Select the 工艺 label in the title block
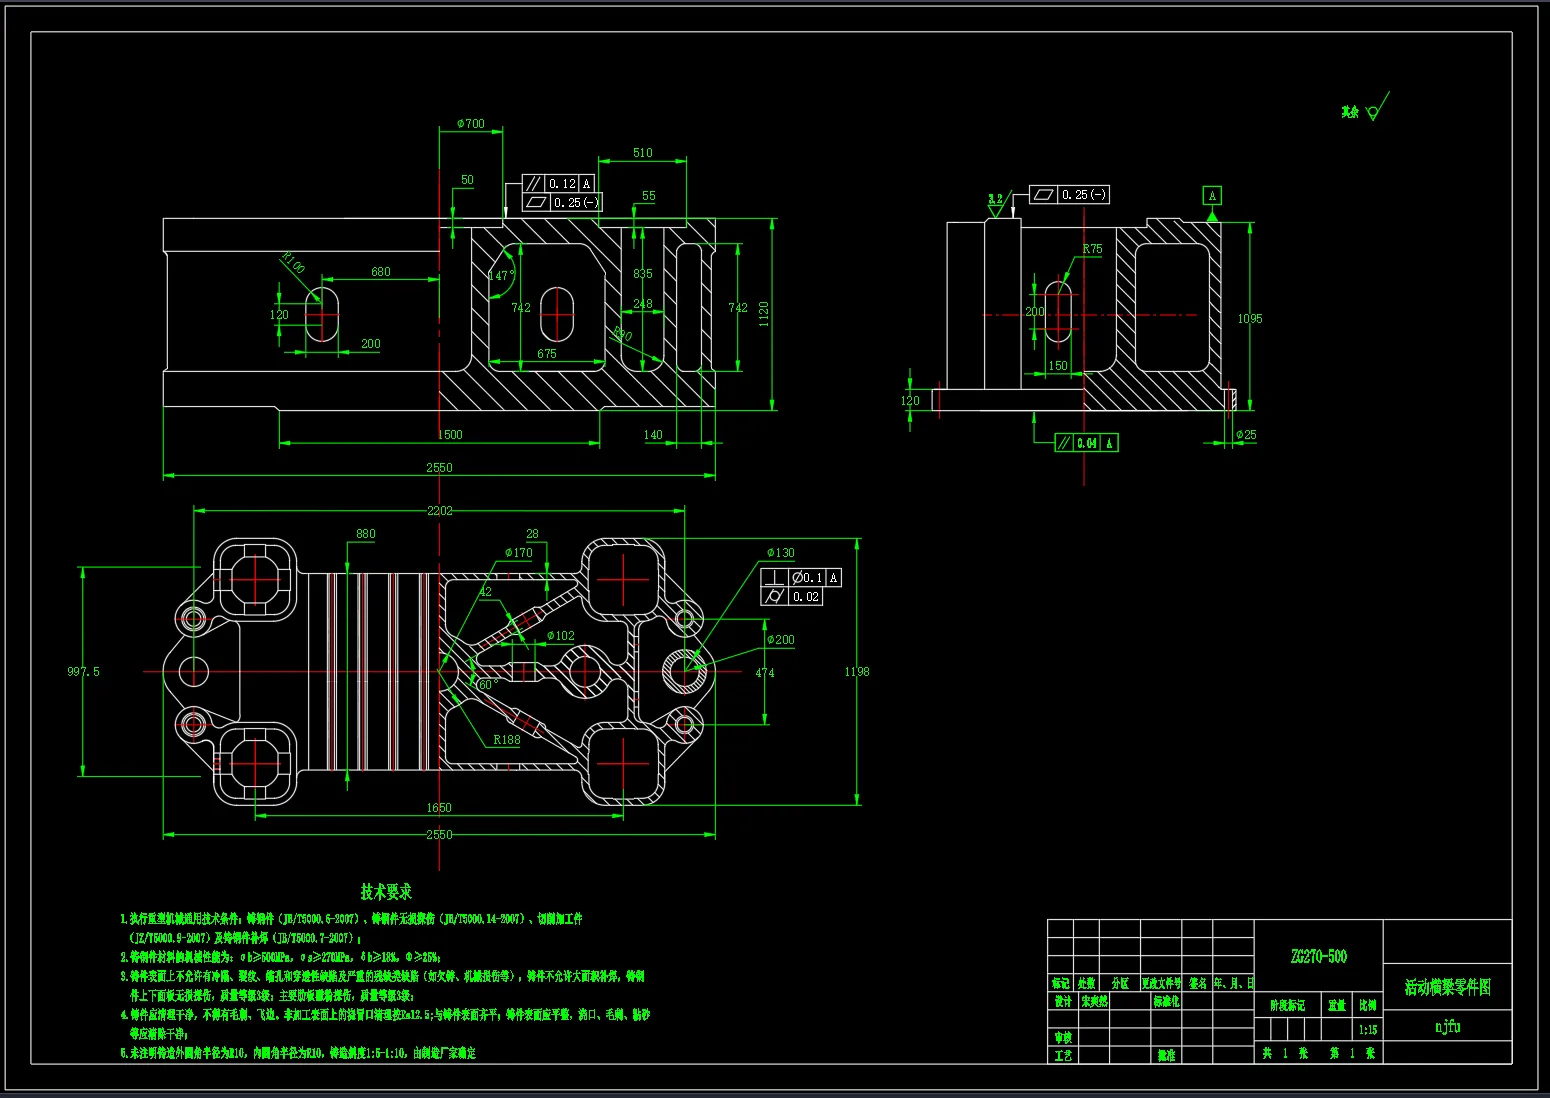Image resolution: width=1550 pixels, height=1098 pixels. (1062, 1056)
